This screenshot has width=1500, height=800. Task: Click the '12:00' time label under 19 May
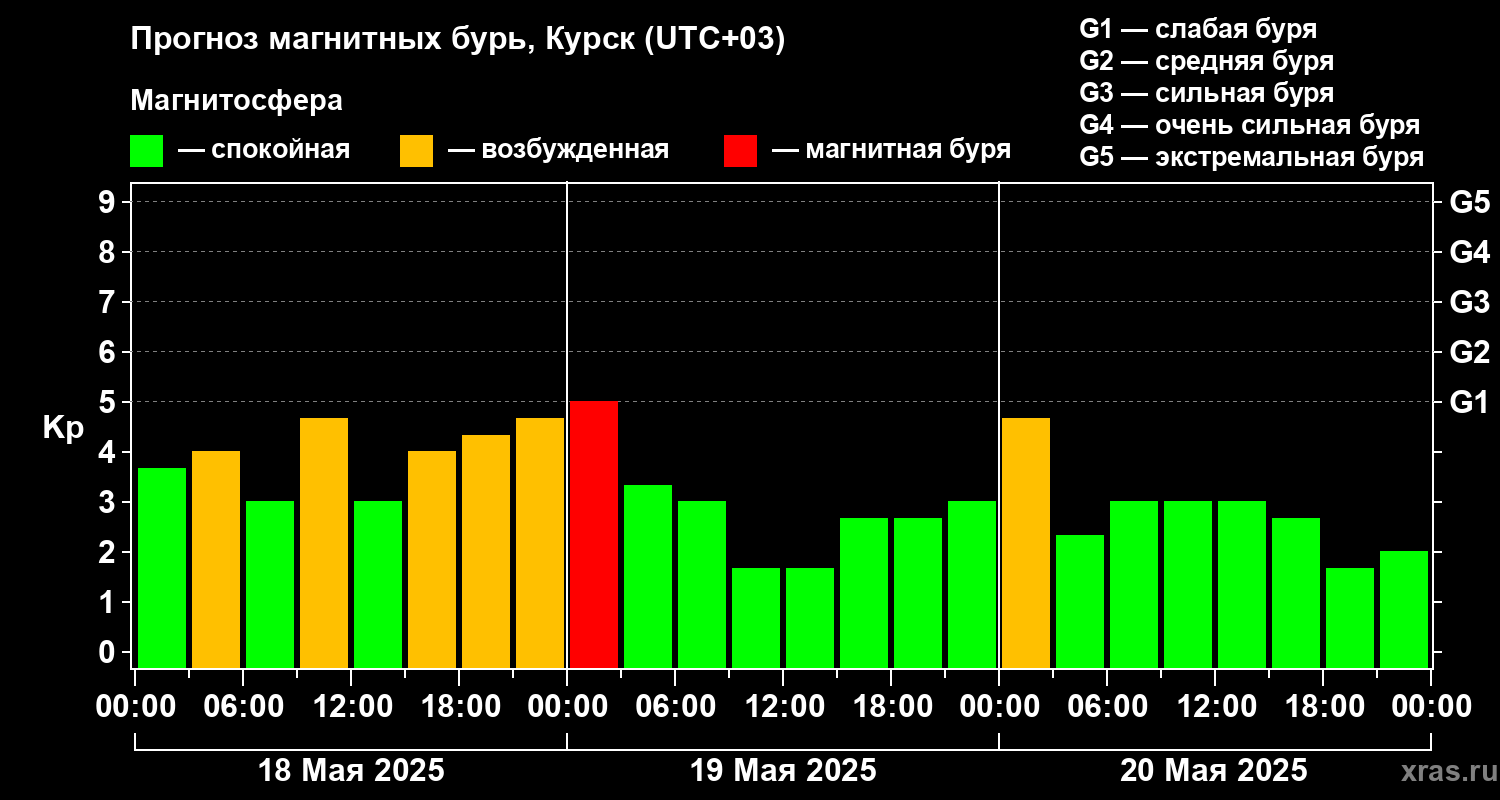[x=783, y=707]
